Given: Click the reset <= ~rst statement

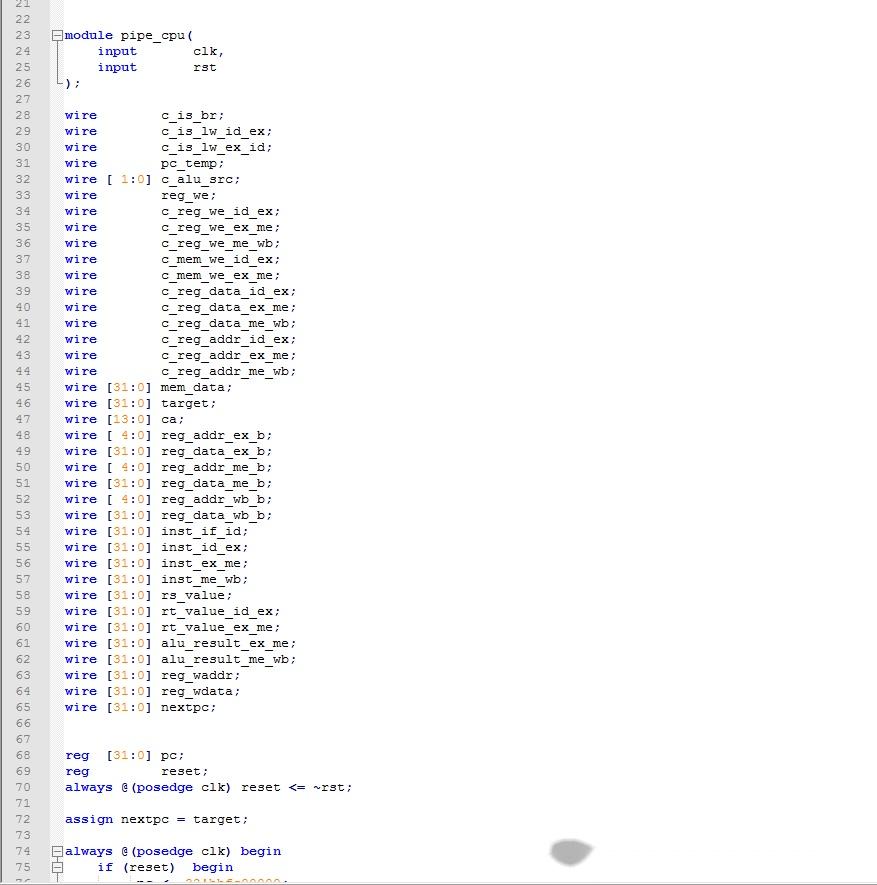Looking at the screenshot, I should point(290,787).
